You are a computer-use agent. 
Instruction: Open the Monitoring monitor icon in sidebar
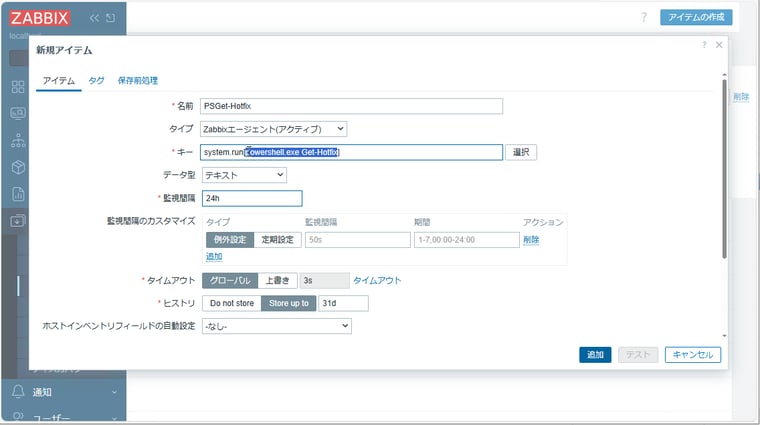[18, 113]
